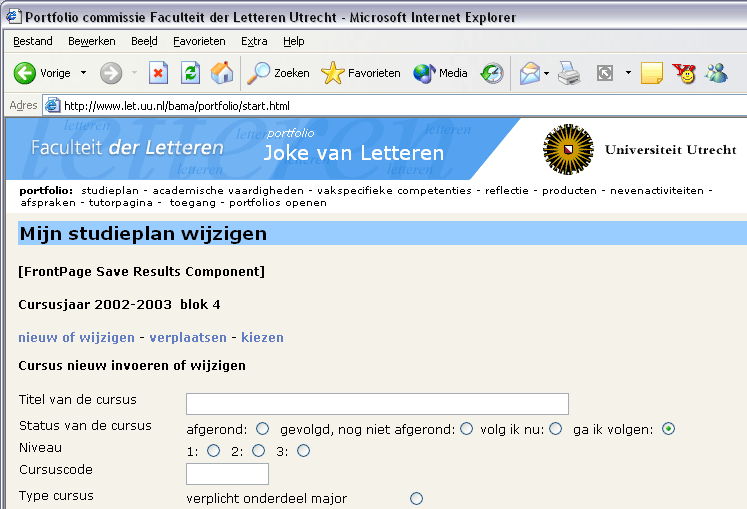Expand dropdown next to fullscreen icon
This screenshot has width=747, height=509.
[628, 73]
